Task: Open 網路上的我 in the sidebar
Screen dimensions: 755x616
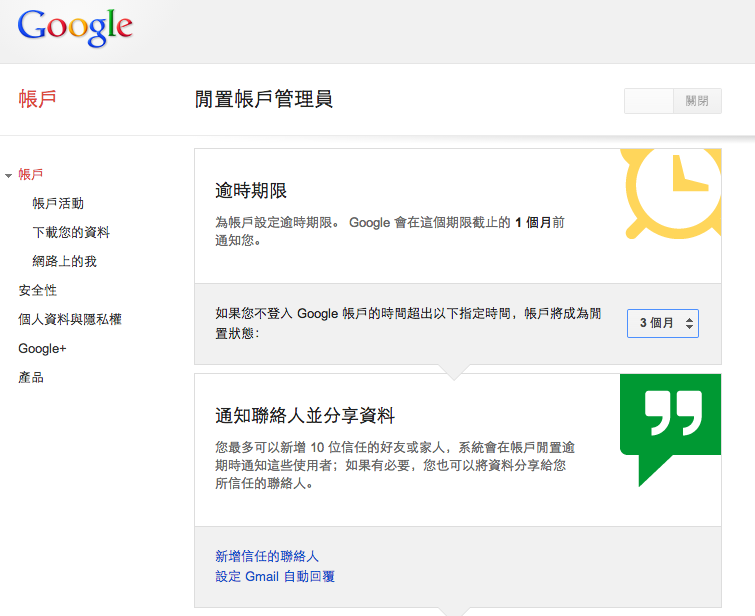Action: 65,261
